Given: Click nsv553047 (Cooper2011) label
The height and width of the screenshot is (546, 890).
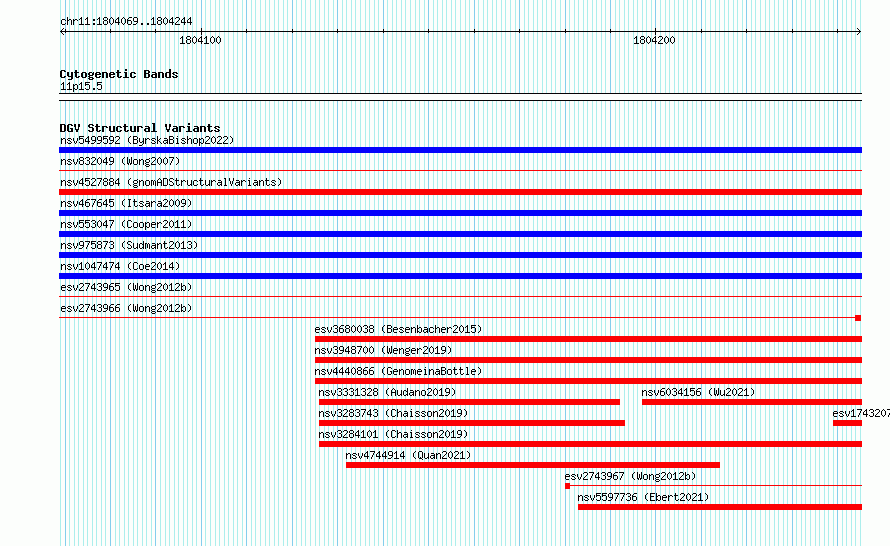Looking at the screenshot, I should (x=126, y=224).
